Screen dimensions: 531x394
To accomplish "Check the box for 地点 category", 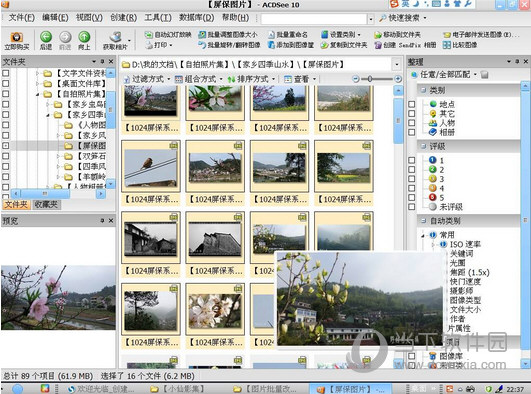I will 411,104.
